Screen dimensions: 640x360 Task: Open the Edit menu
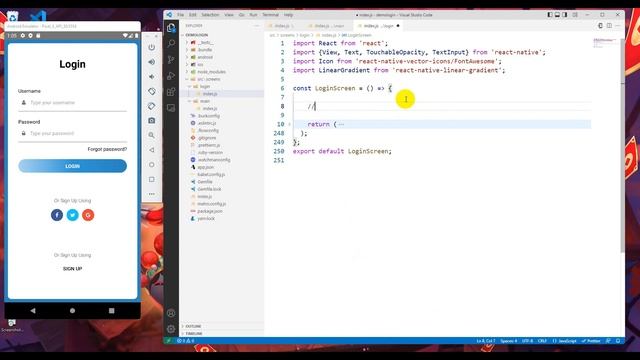193,15
